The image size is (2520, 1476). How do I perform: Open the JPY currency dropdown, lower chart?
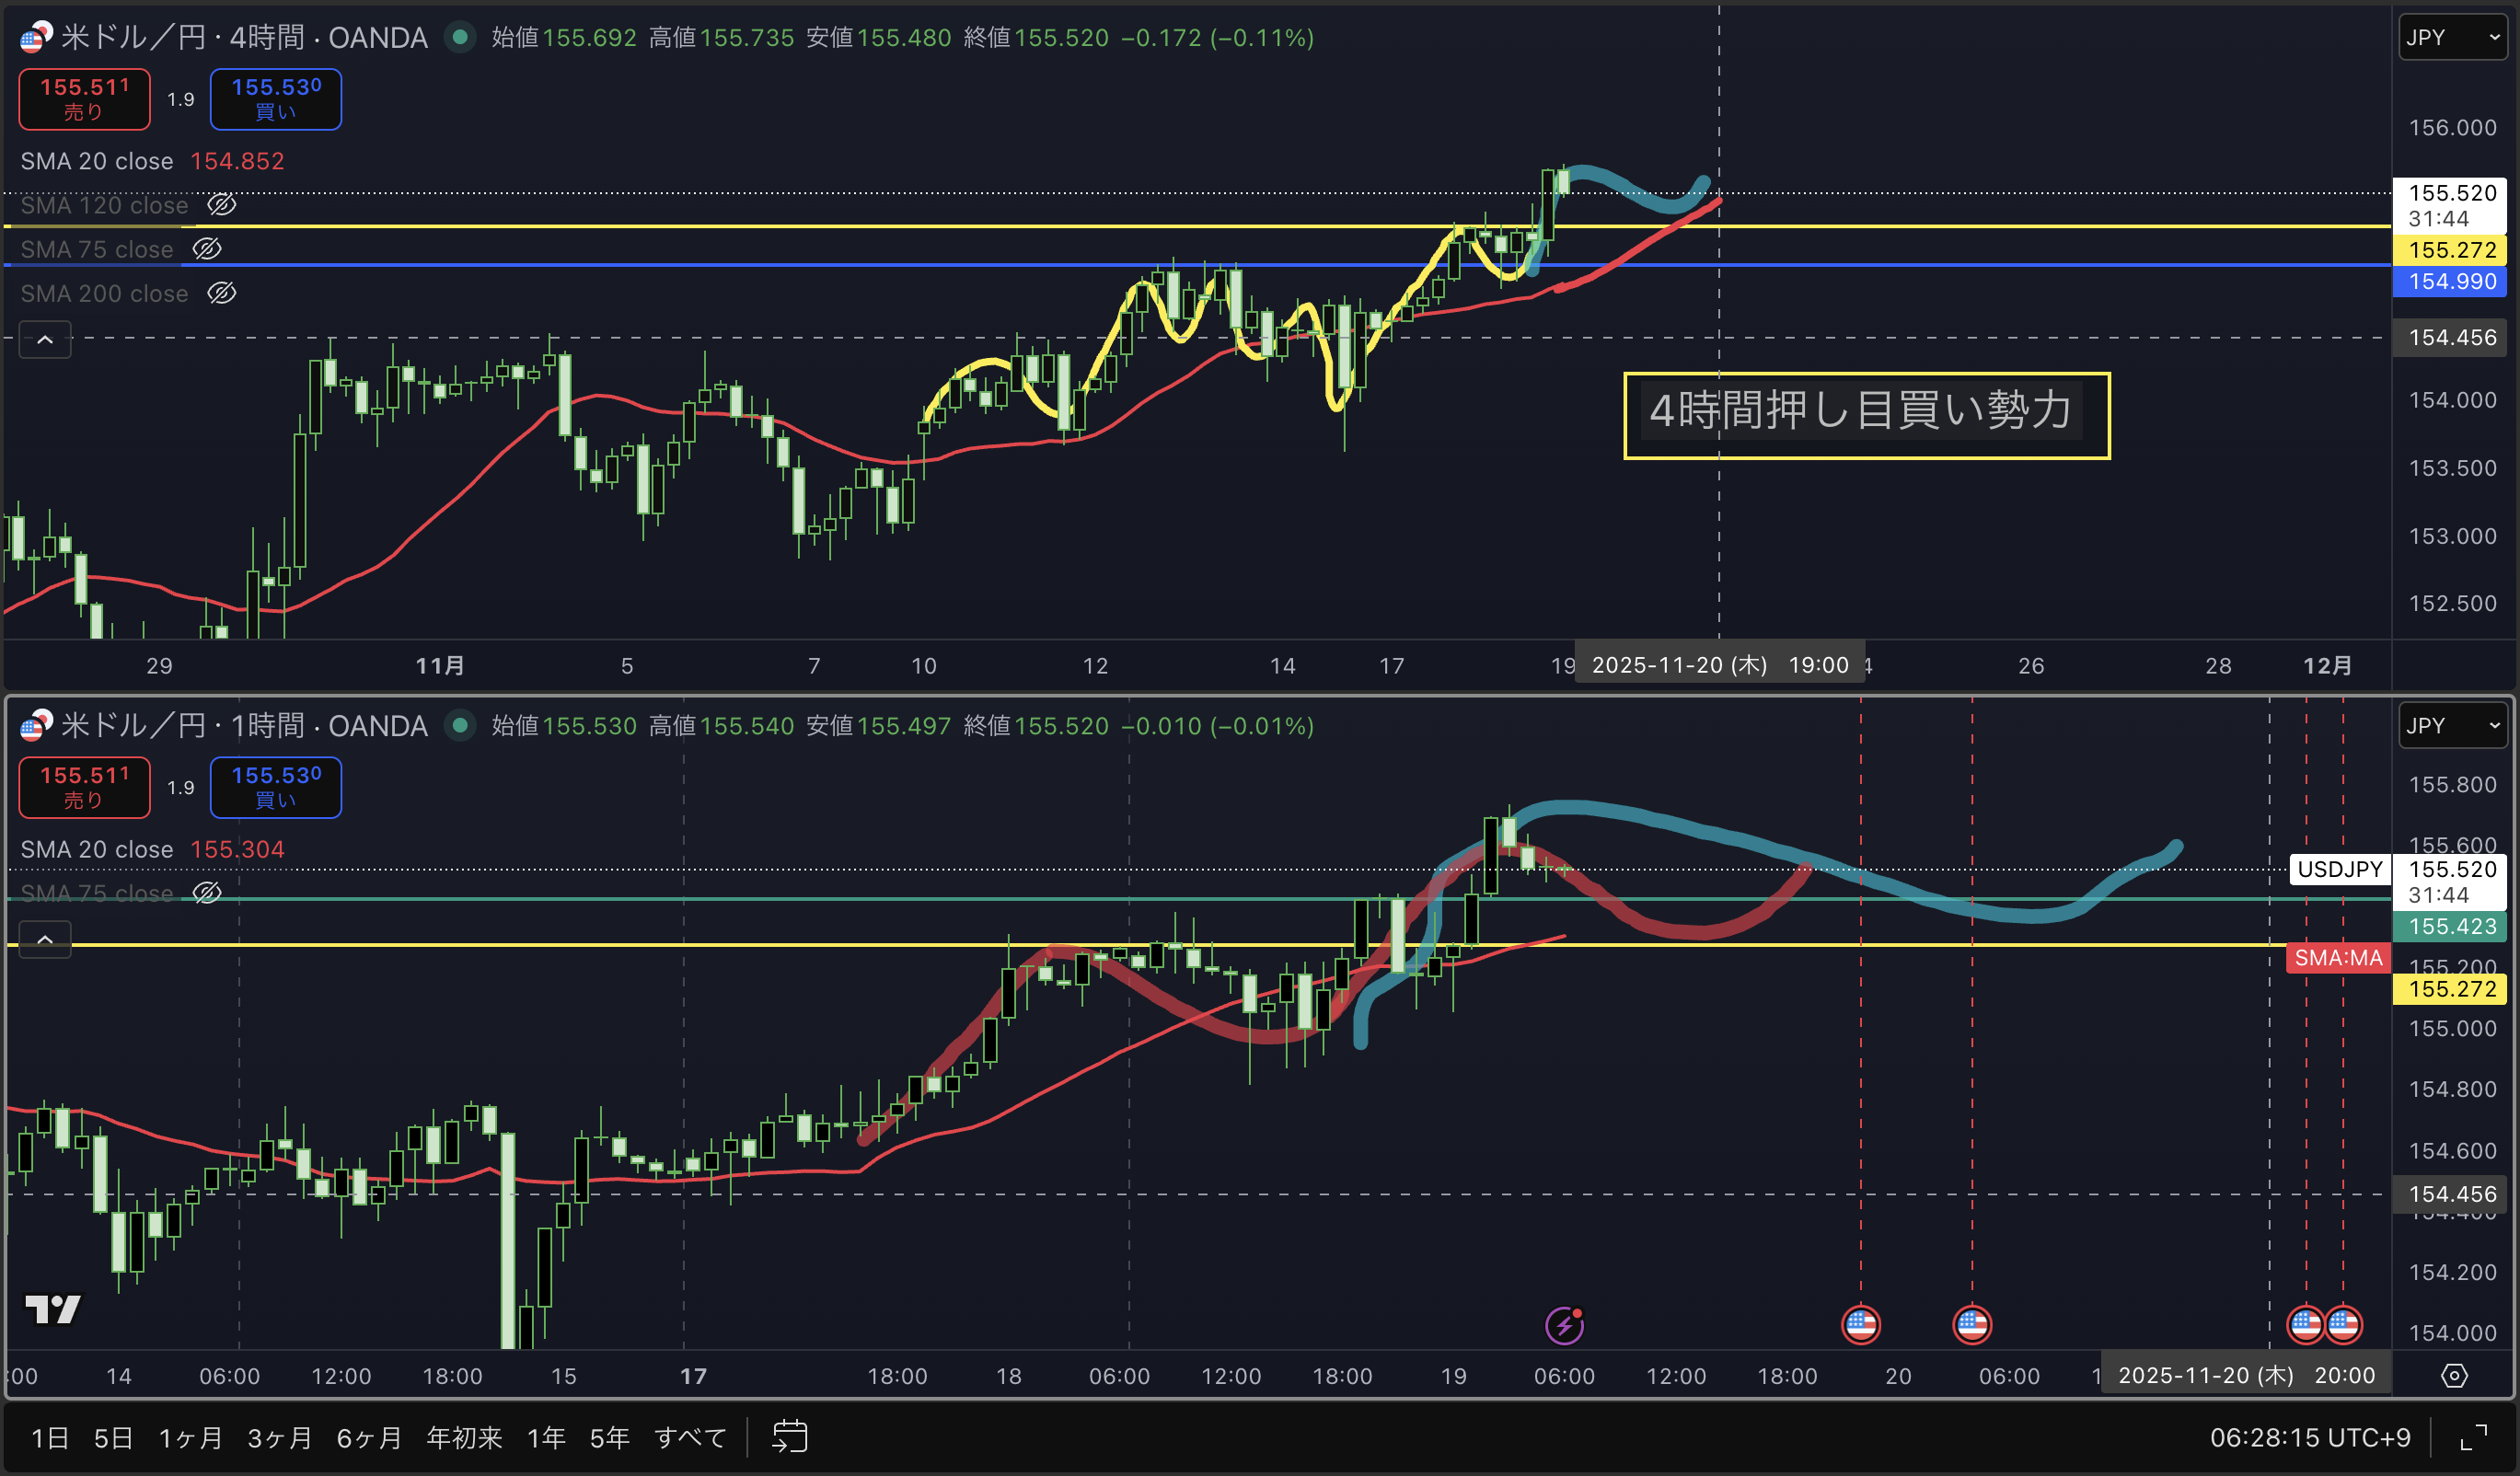[x=2452, y=726]
